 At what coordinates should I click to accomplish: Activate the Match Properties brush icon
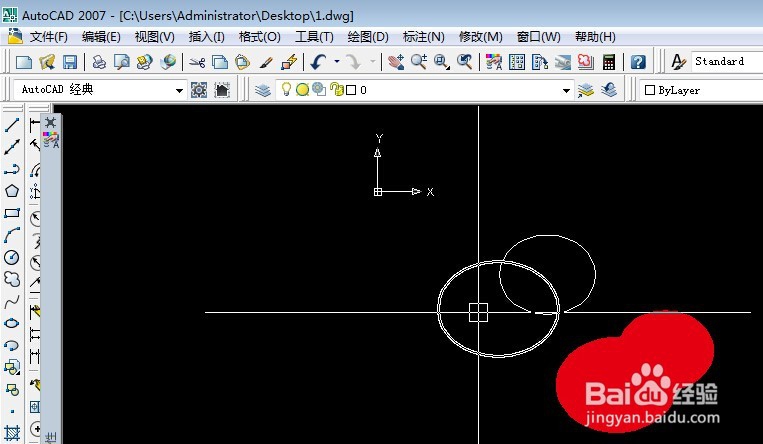266,62
